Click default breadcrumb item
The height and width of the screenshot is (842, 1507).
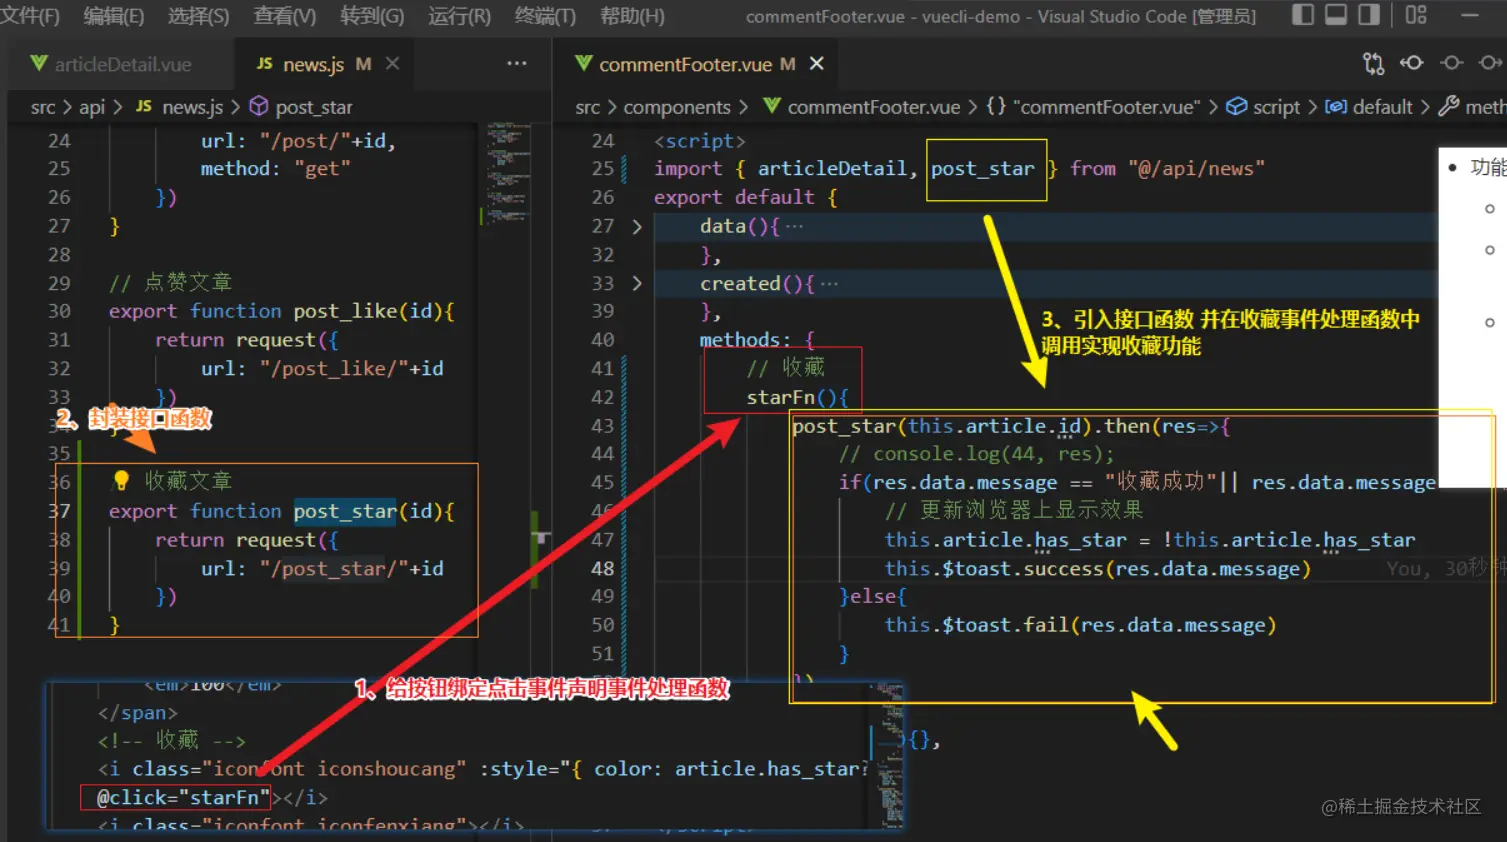[x=1382, y=107]
